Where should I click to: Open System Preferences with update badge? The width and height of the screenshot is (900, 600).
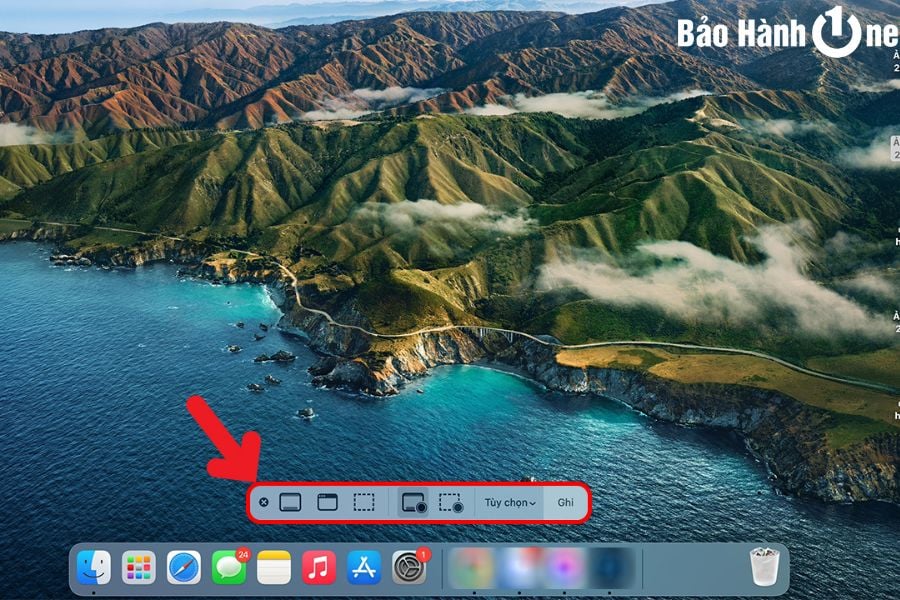[409, 568]
